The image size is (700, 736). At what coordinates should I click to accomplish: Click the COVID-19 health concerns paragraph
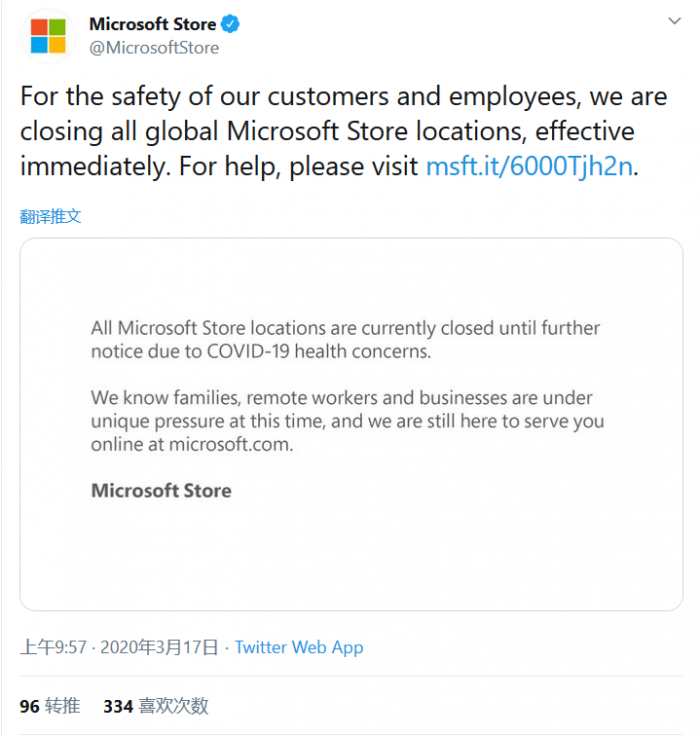345,340
